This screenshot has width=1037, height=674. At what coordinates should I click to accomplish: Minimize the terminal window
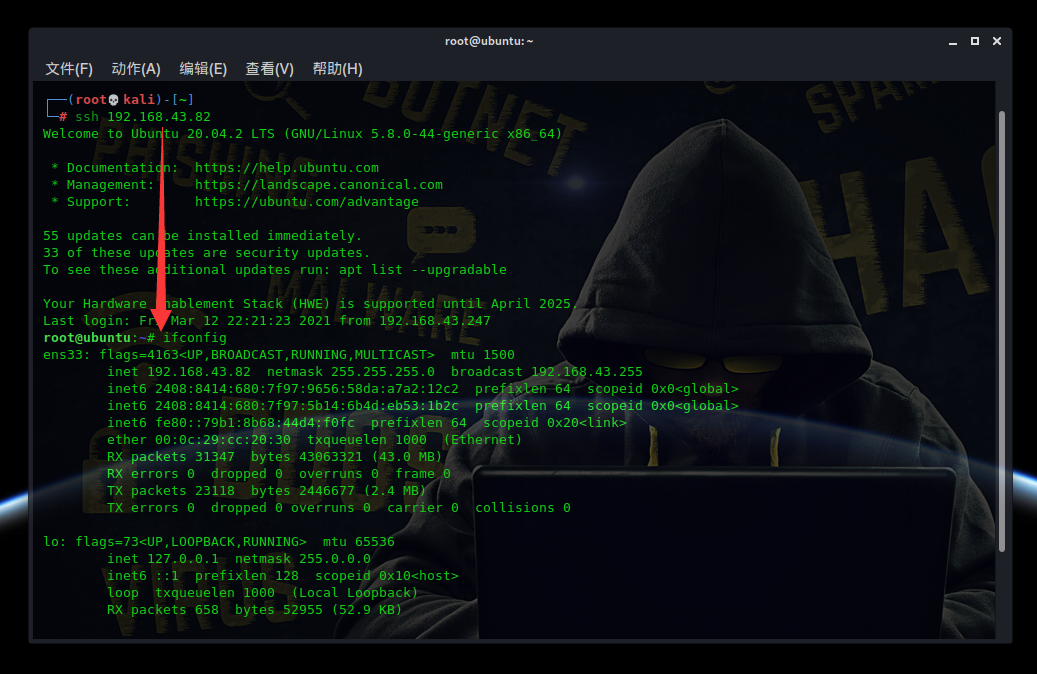[x=953, y=42]
